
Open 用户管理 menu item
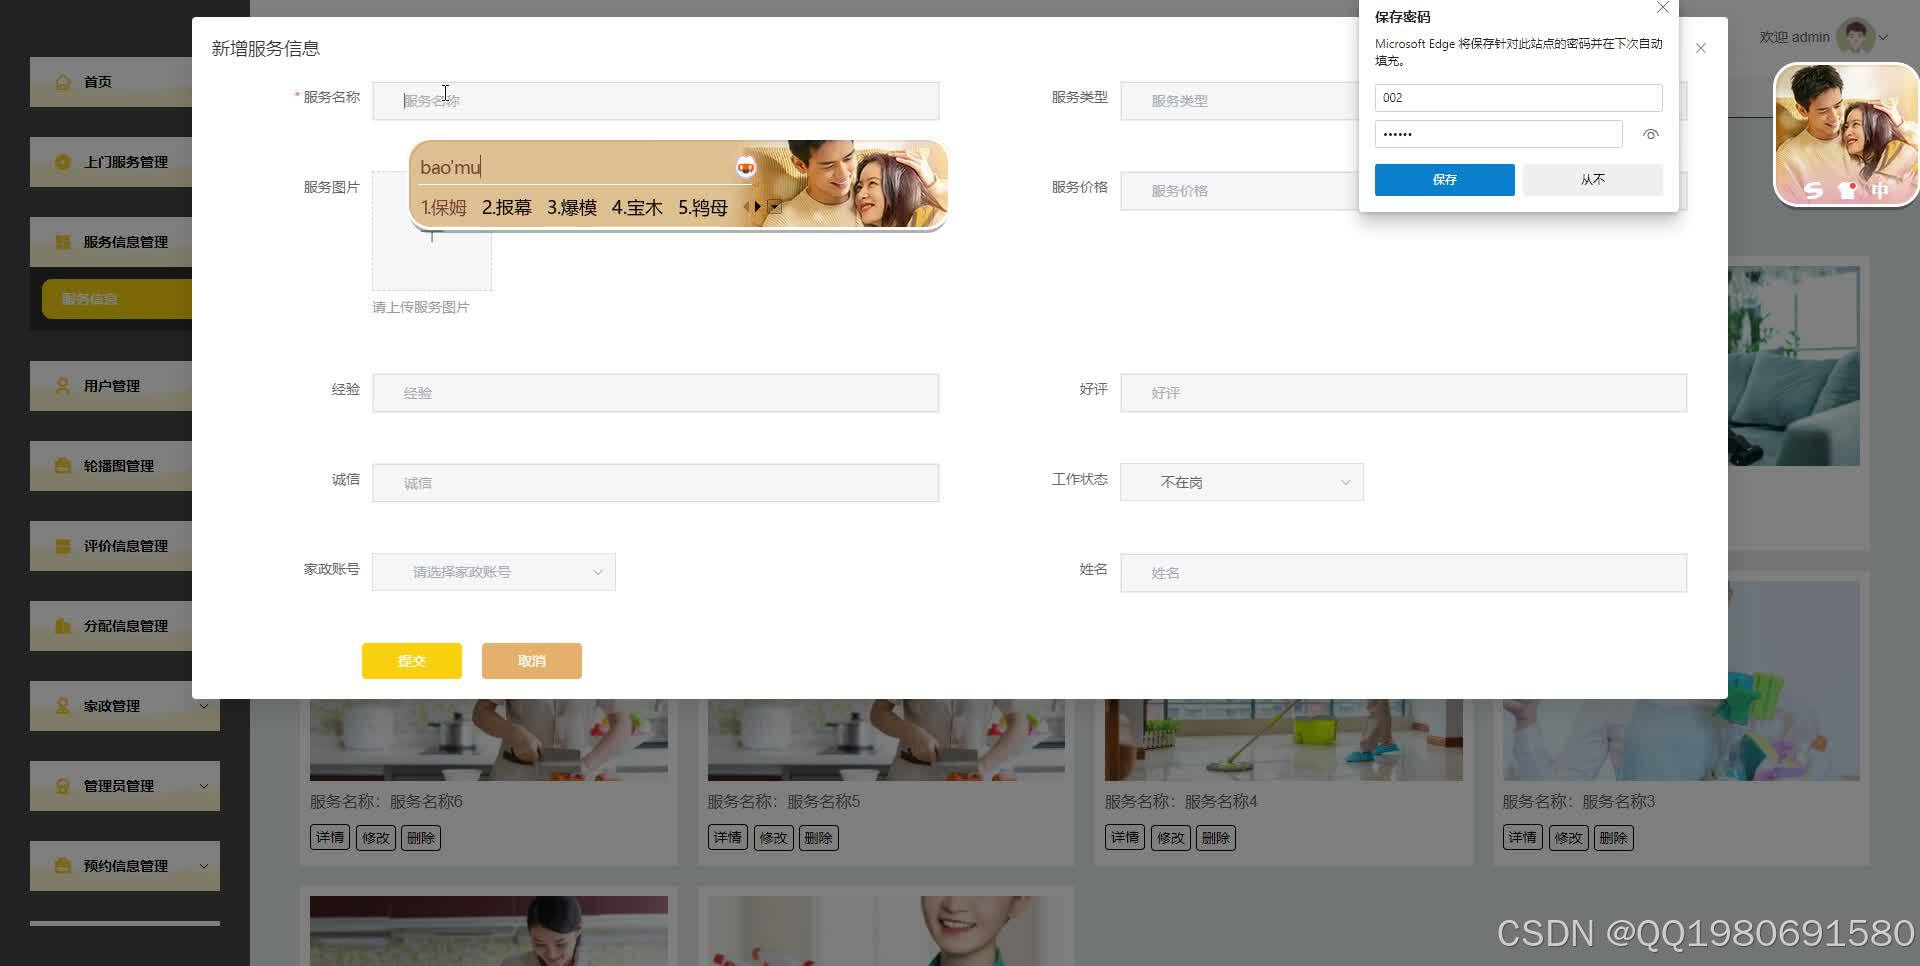(x=111, y=386)
